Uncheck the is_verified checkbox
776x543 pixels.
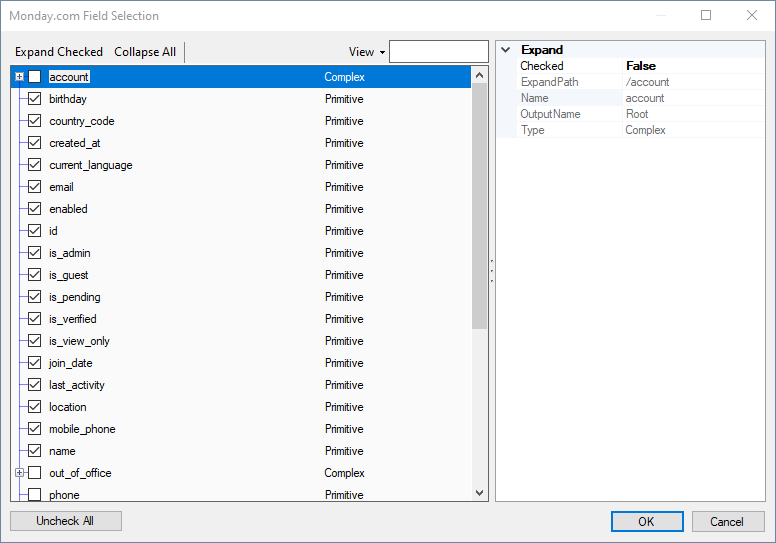click(35, 319)
